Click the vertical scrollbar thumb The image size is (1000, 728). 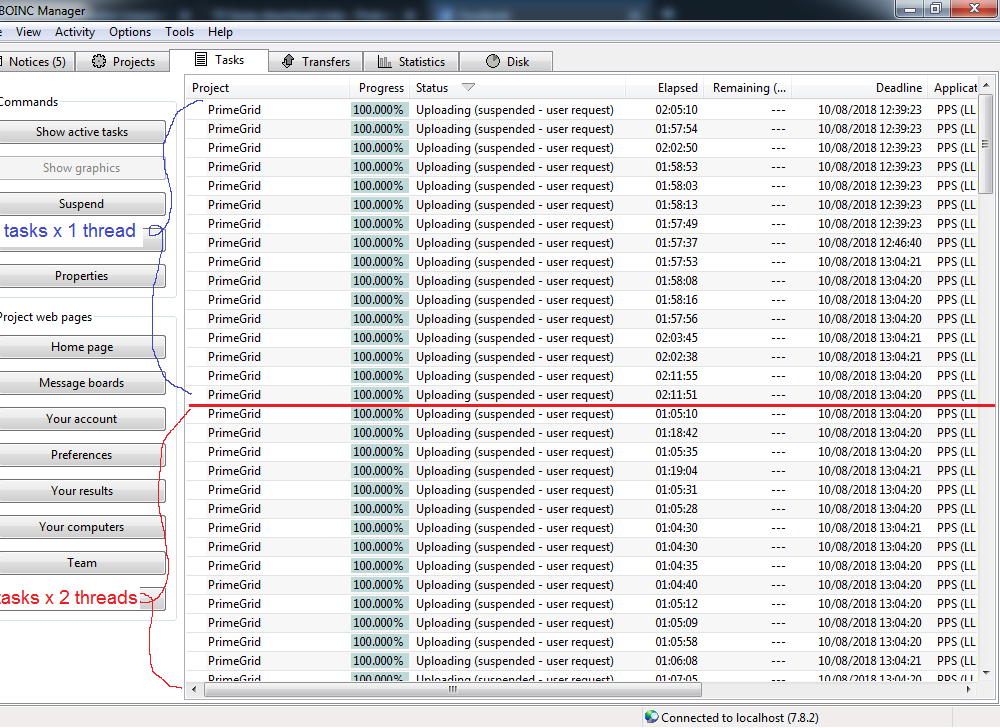(x=986, y=143)
